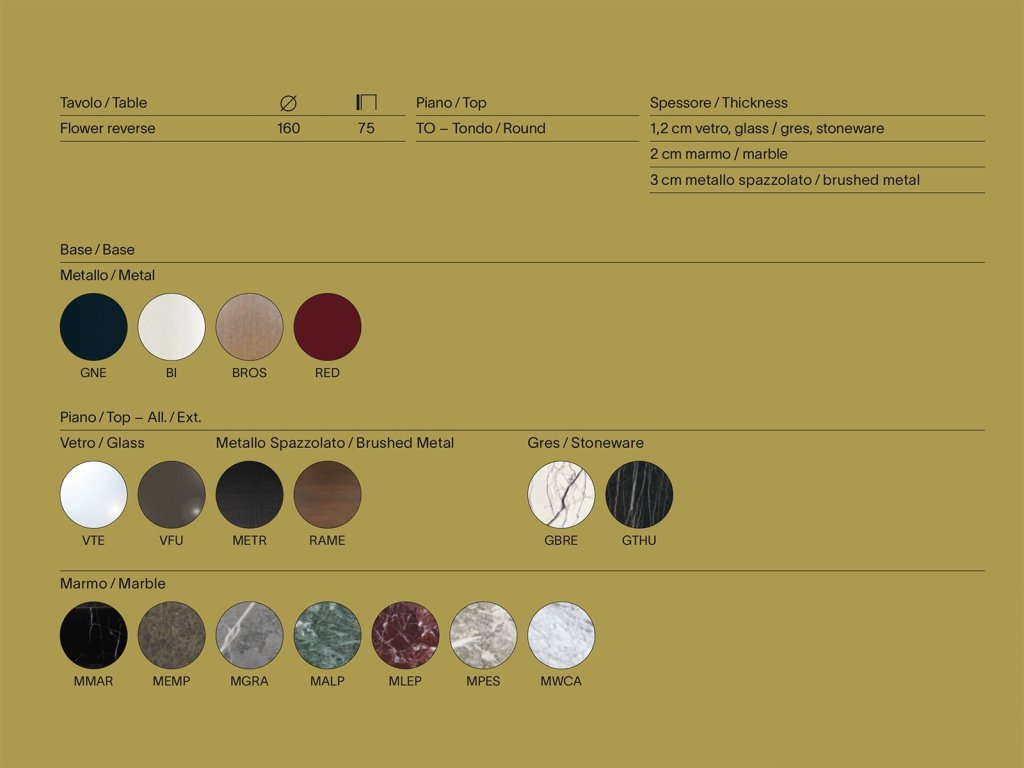Select the MPES light grey marble swatch
This screenshot has height=768, width=1024.
[x=483, y=635]
